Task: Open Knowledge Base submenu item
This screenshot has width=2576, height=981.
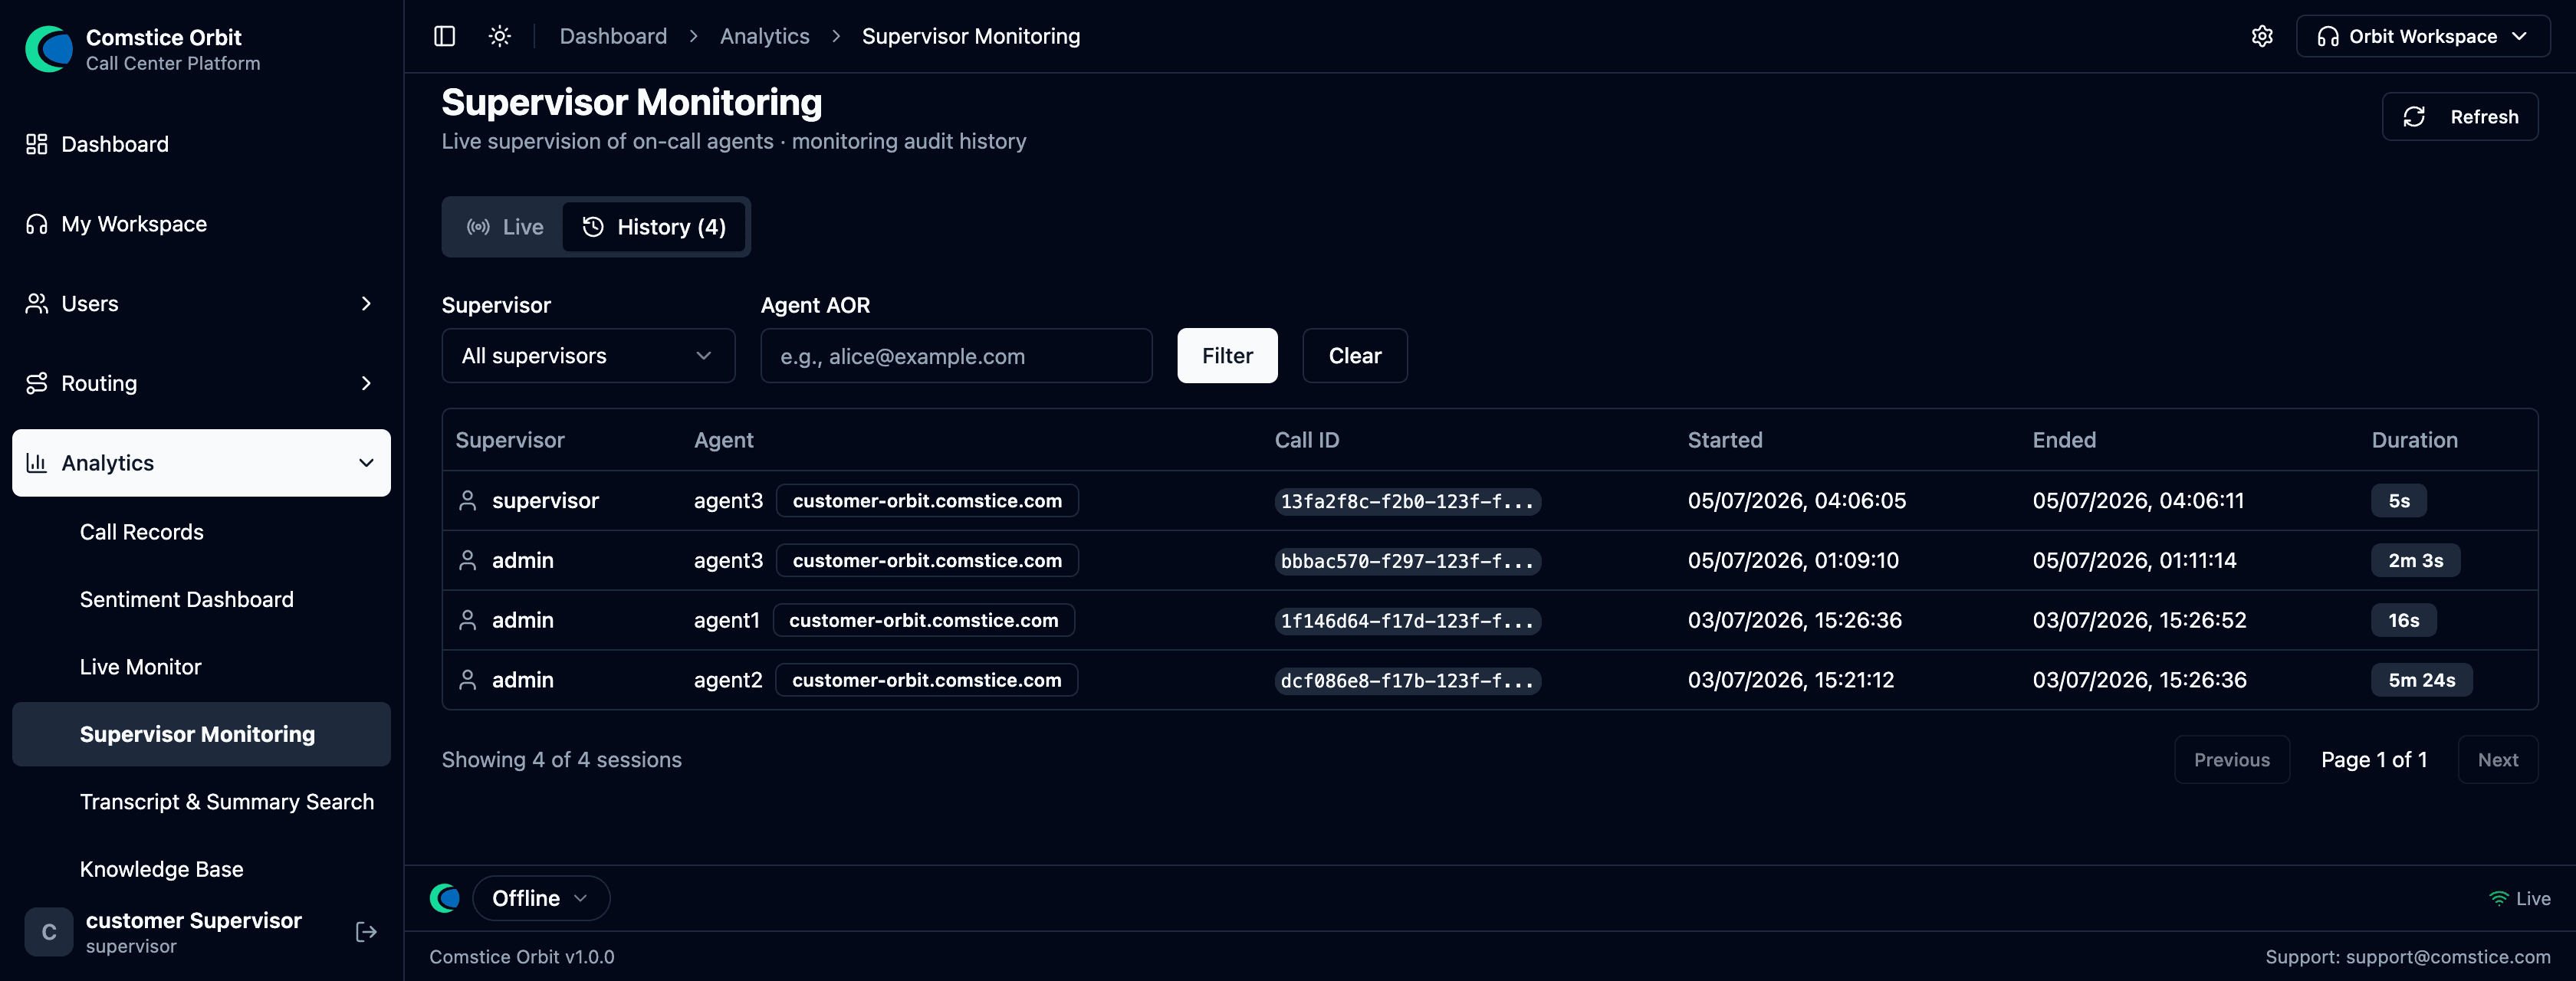Action: pos(162,869)
